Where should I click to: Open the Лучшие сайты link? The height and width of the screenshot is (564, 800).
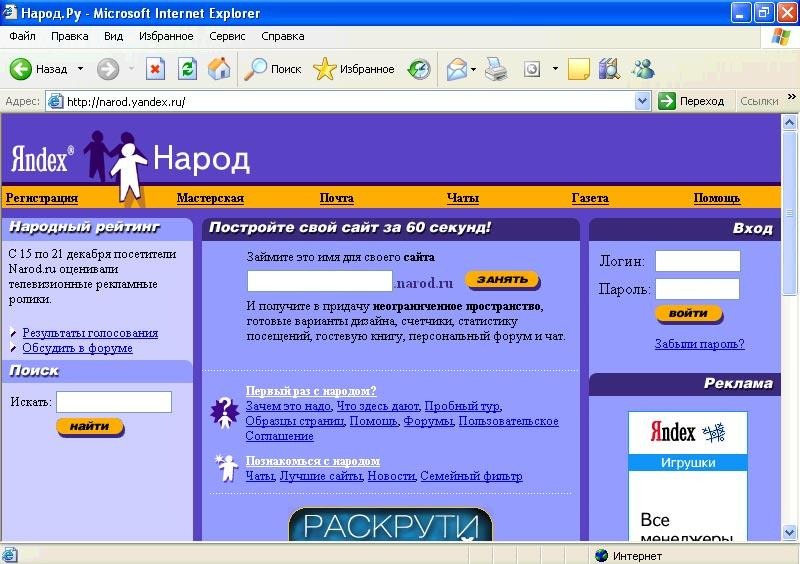[x=321, y=476]
